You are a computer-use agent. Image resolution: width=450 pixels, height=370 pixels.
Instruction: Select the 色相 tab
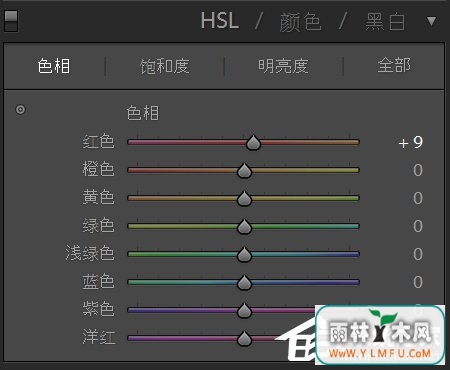click(54, 66)
